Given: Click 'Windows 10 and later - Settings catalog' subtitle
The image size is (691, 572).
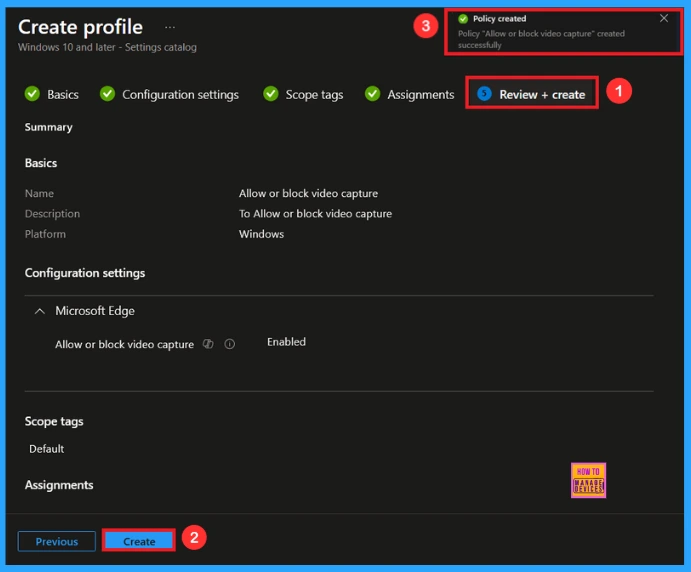Looking at the screenshot, I should (x=107, y=47).
